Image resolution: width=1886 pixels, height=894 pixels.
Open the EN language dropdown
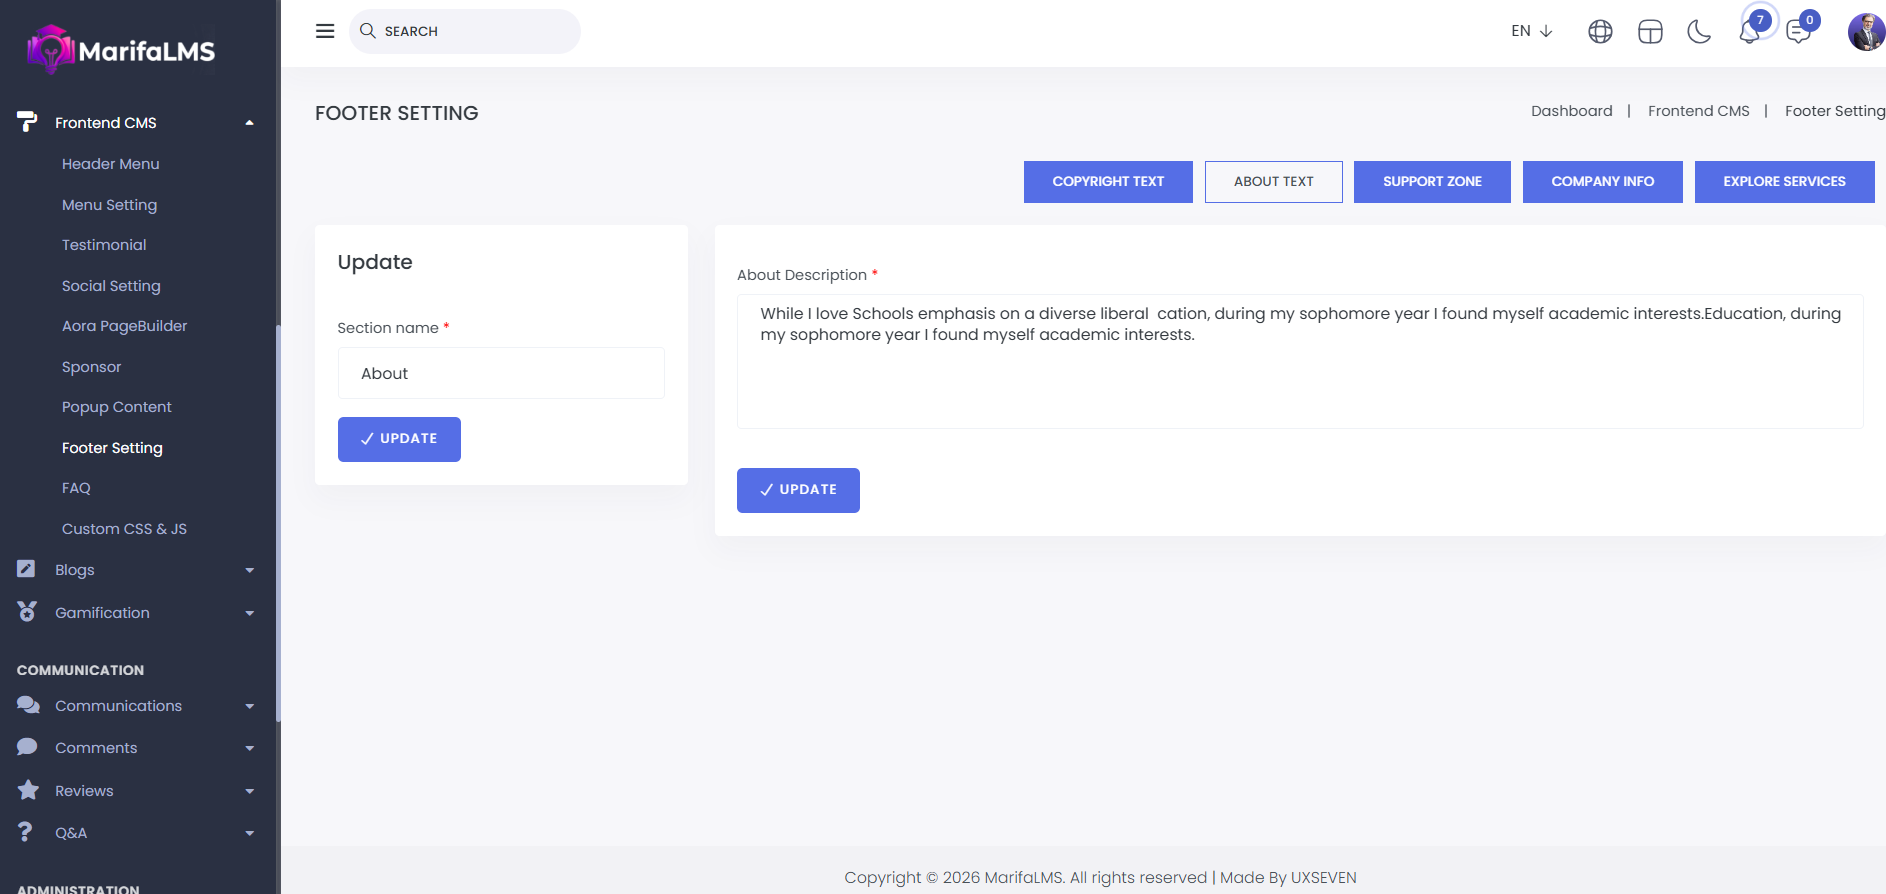click(x=1531, y=31)
